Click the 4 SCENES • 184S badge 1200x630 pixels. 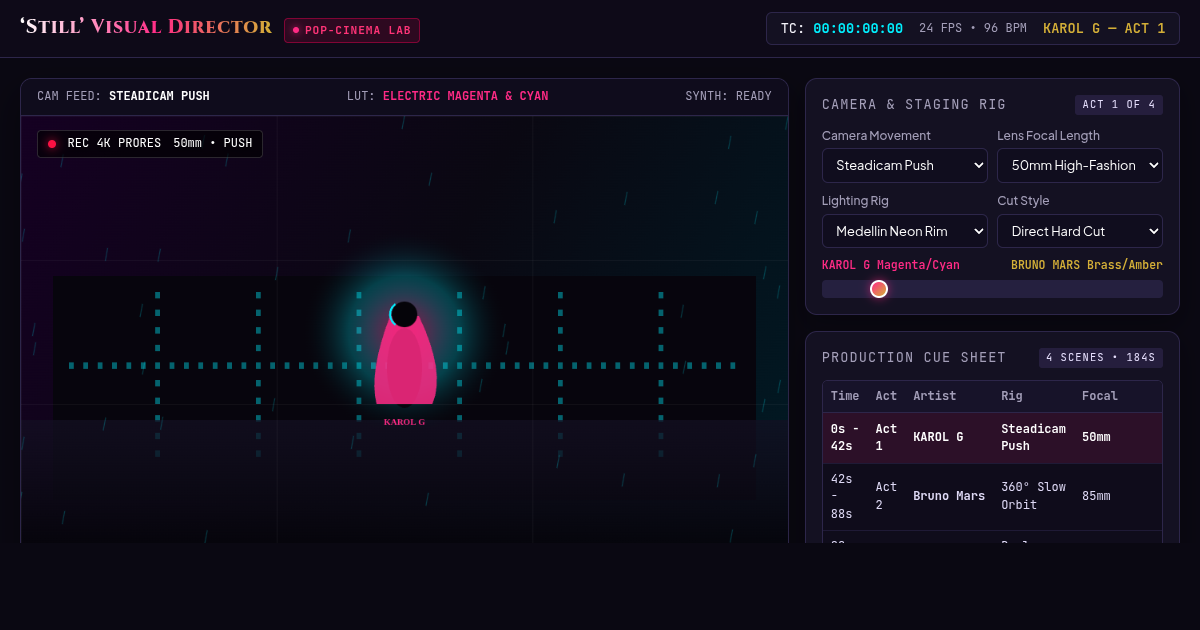[x=1101, y=357]
